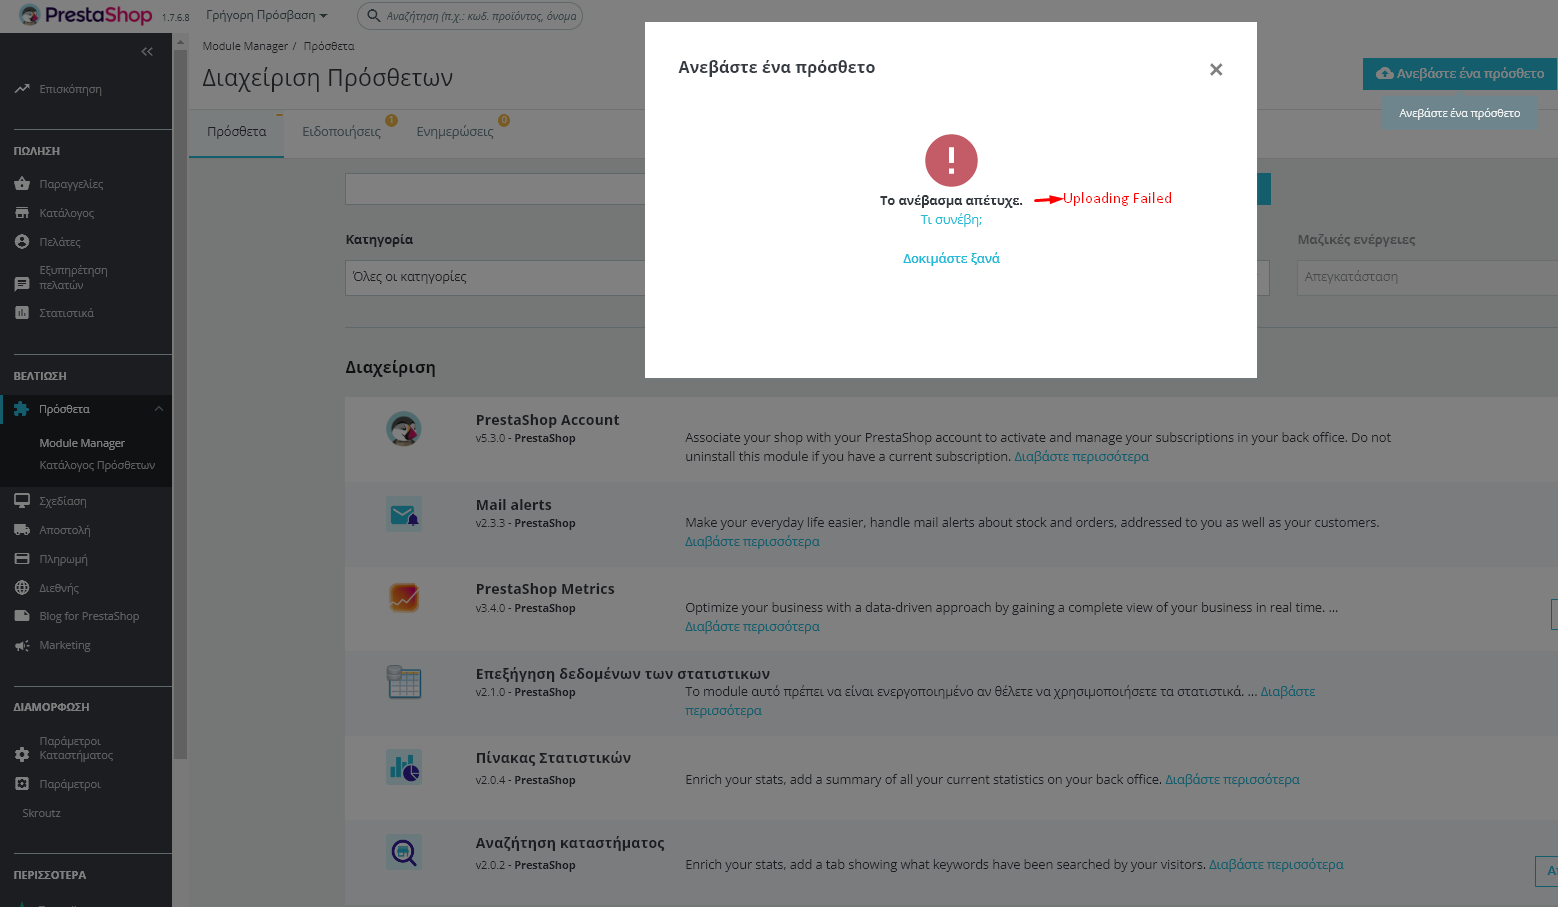Open the Κατάλογος catalog icon
1558x907 pixels.
pyautogui.click(x=23, y=212)
